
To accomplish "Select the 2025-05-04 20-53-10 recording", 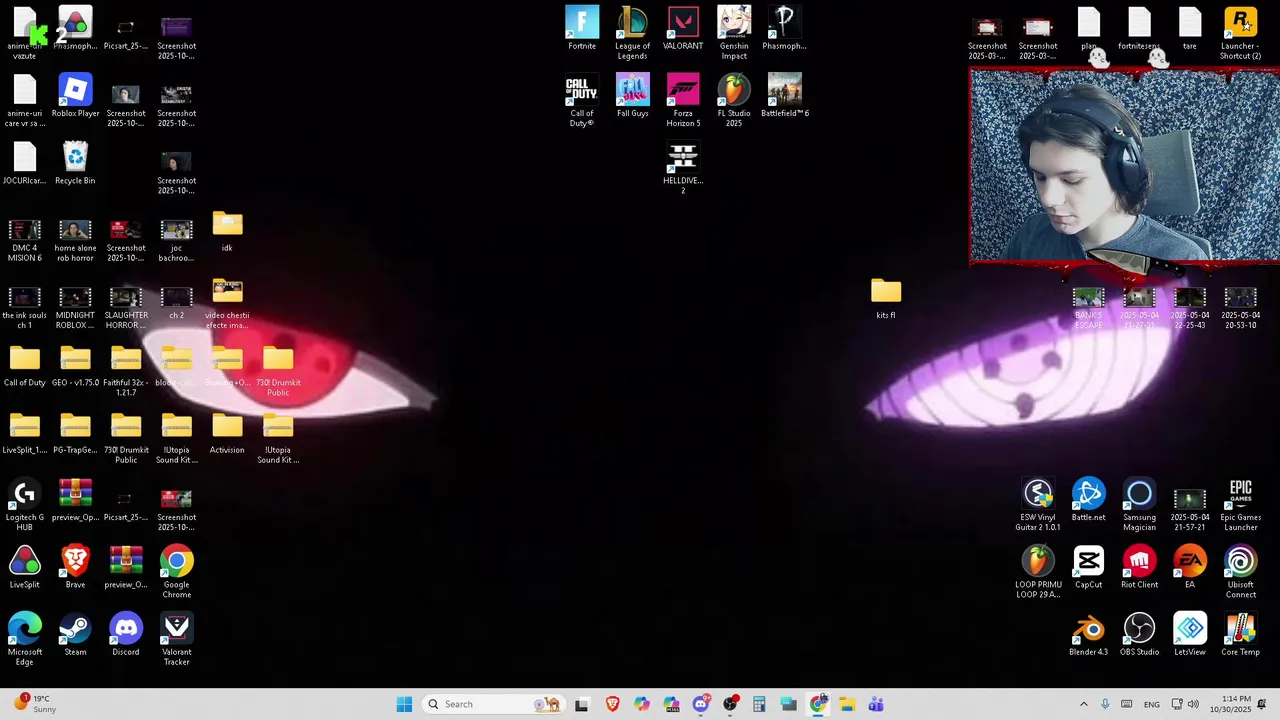I will point(1240,307).
